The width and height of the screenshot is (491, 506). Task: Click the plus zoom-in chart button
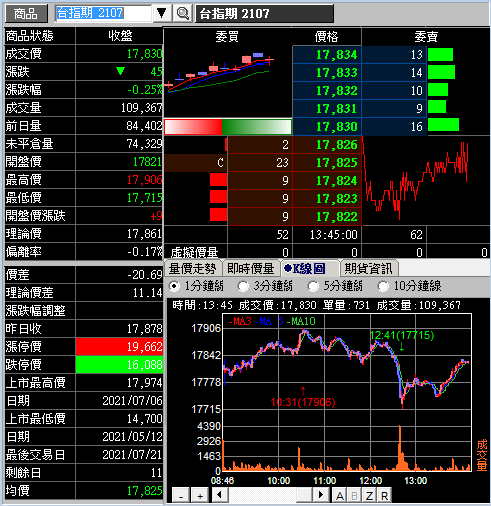click(x=200, y=496)
